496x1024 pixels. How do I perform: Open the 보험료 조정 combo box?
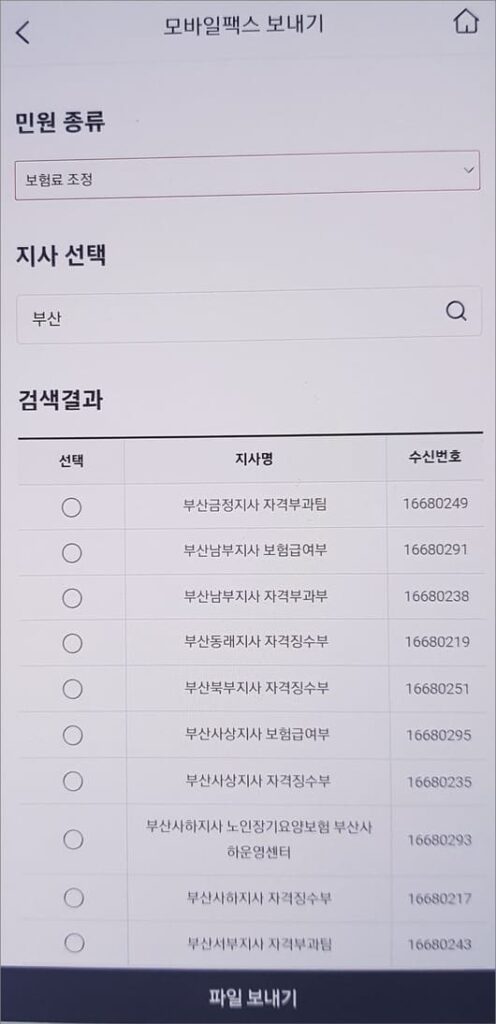(x=247, y=176)
